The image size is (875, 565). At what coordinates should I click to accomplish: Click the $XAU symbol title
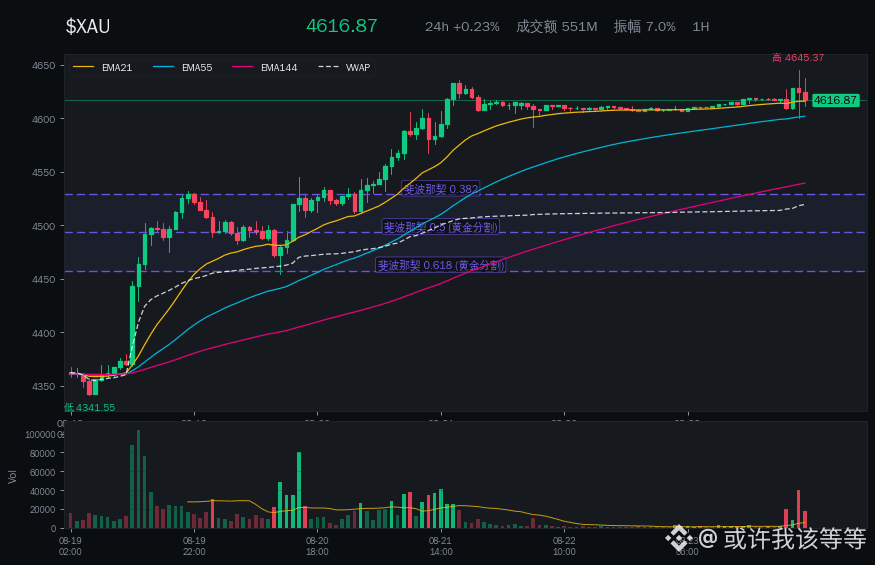(x=88, y=26)
